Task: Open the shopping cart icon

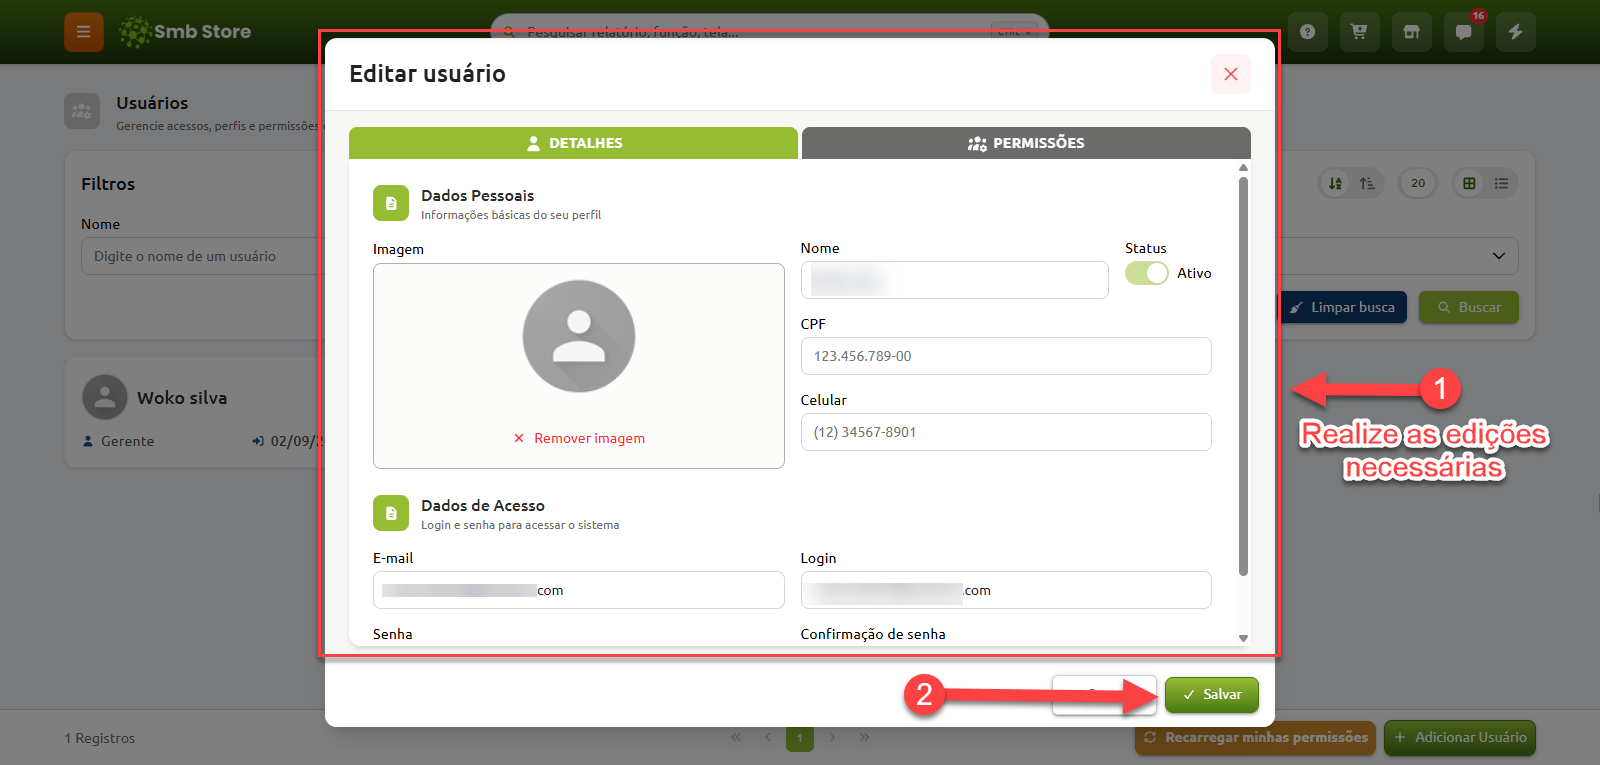Action: (1359, 32)
